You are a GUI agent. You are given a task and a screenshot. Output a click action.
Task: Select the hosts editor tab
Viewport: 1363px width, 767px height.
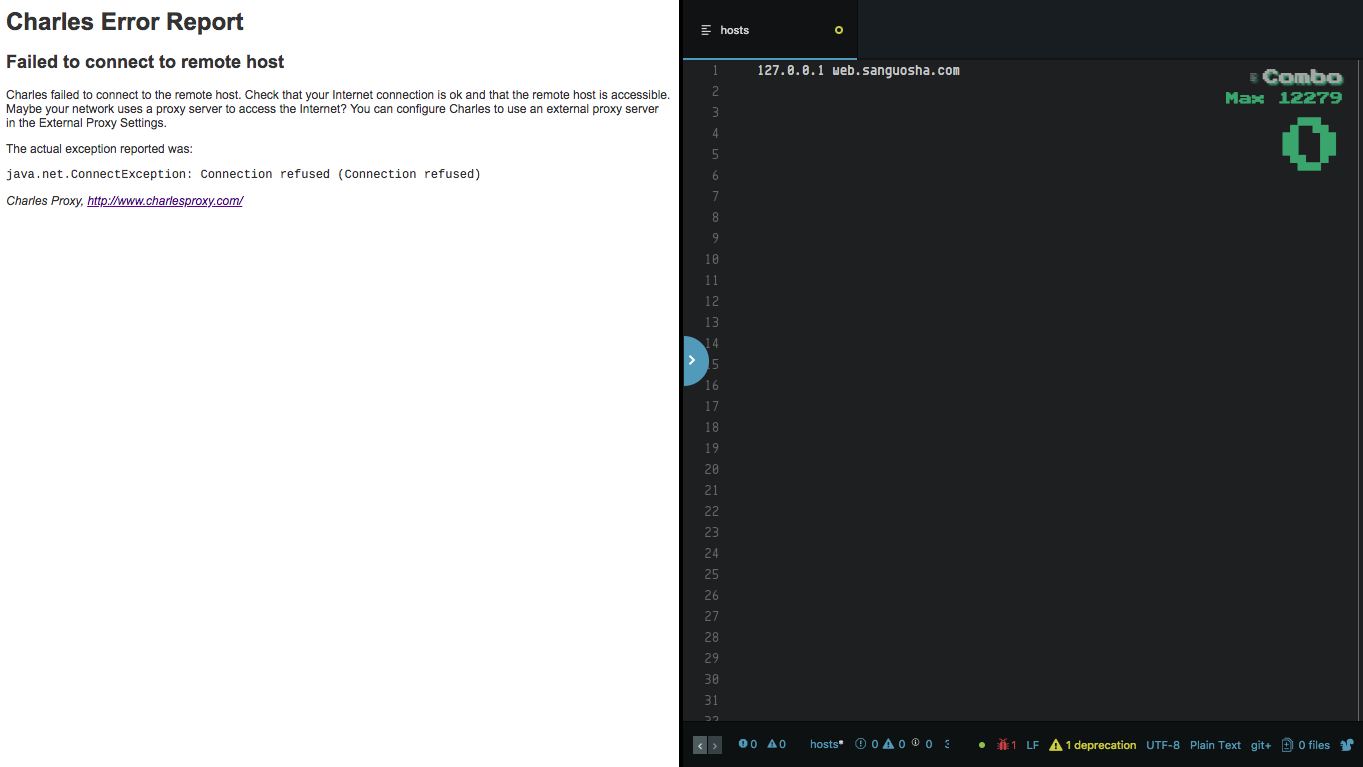point(770,30)
